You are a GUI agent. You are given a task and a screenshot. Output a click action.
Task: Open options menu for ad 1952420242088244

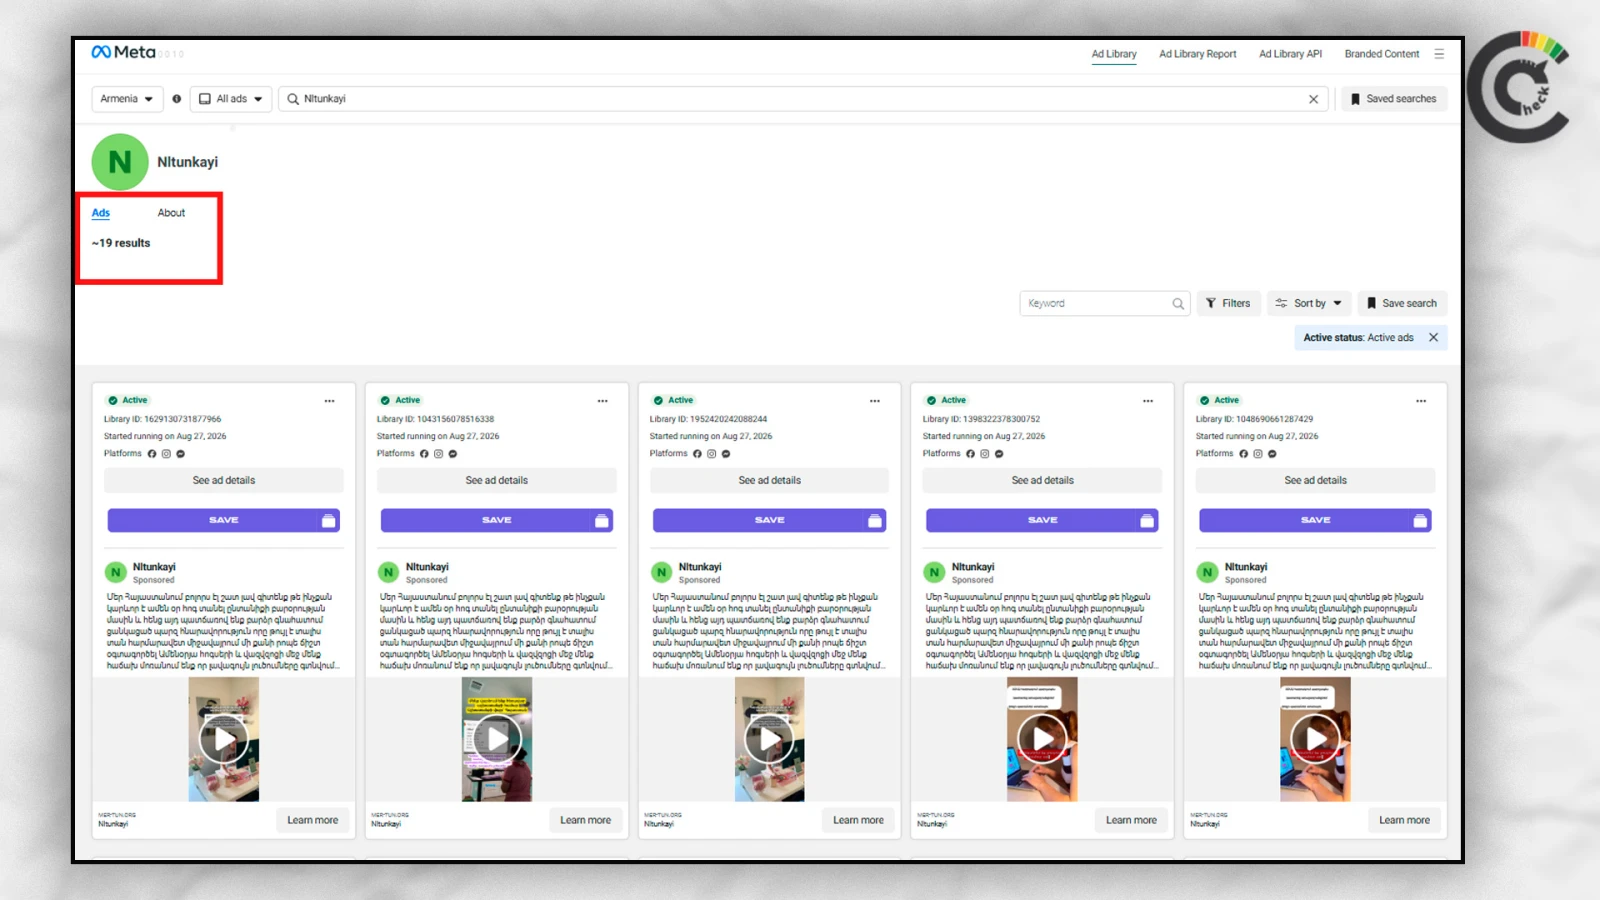[x=875, y=401]
